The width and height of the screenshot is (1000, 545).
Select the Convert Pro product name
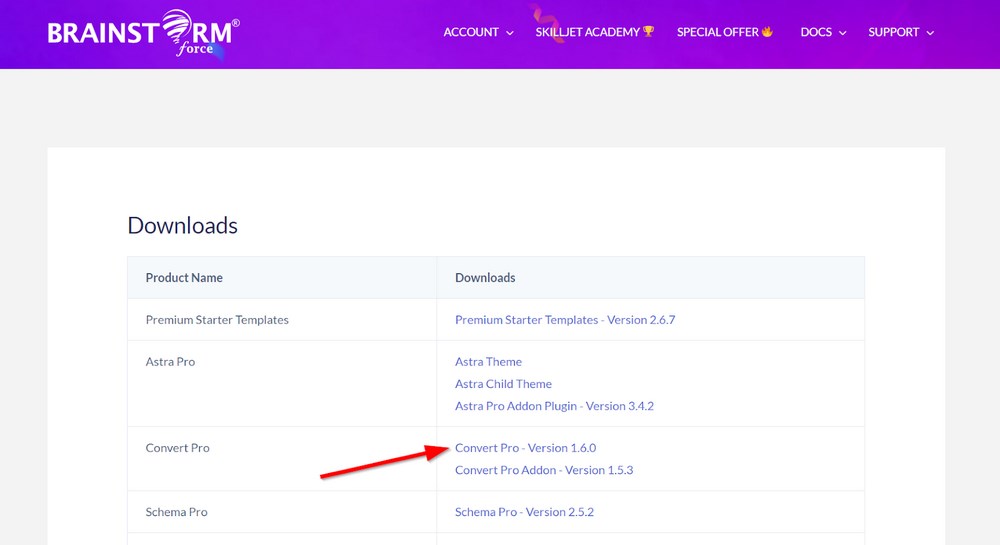coord(177,448)
